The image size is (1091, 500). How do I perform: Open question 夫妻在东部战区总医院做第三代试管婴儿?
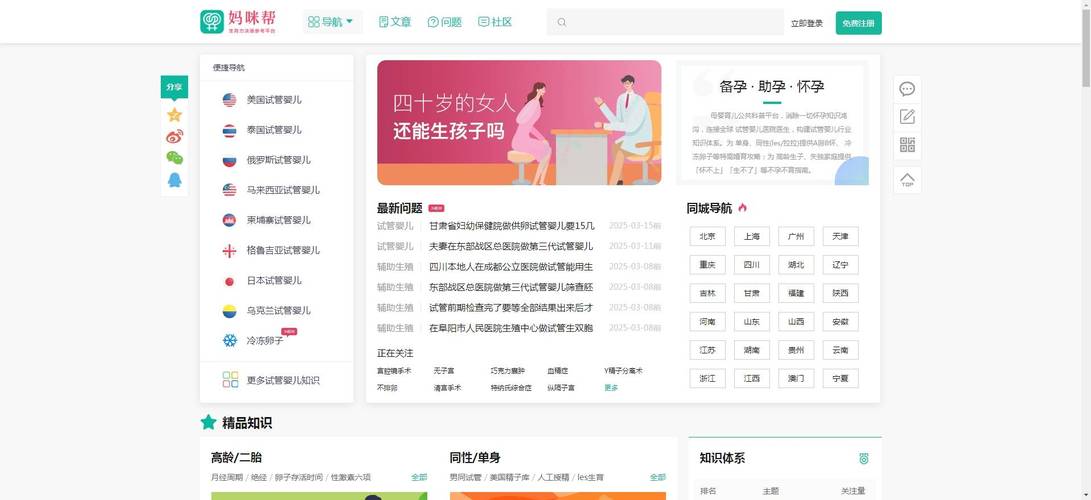pyautogui.click(x=511, y=246)
